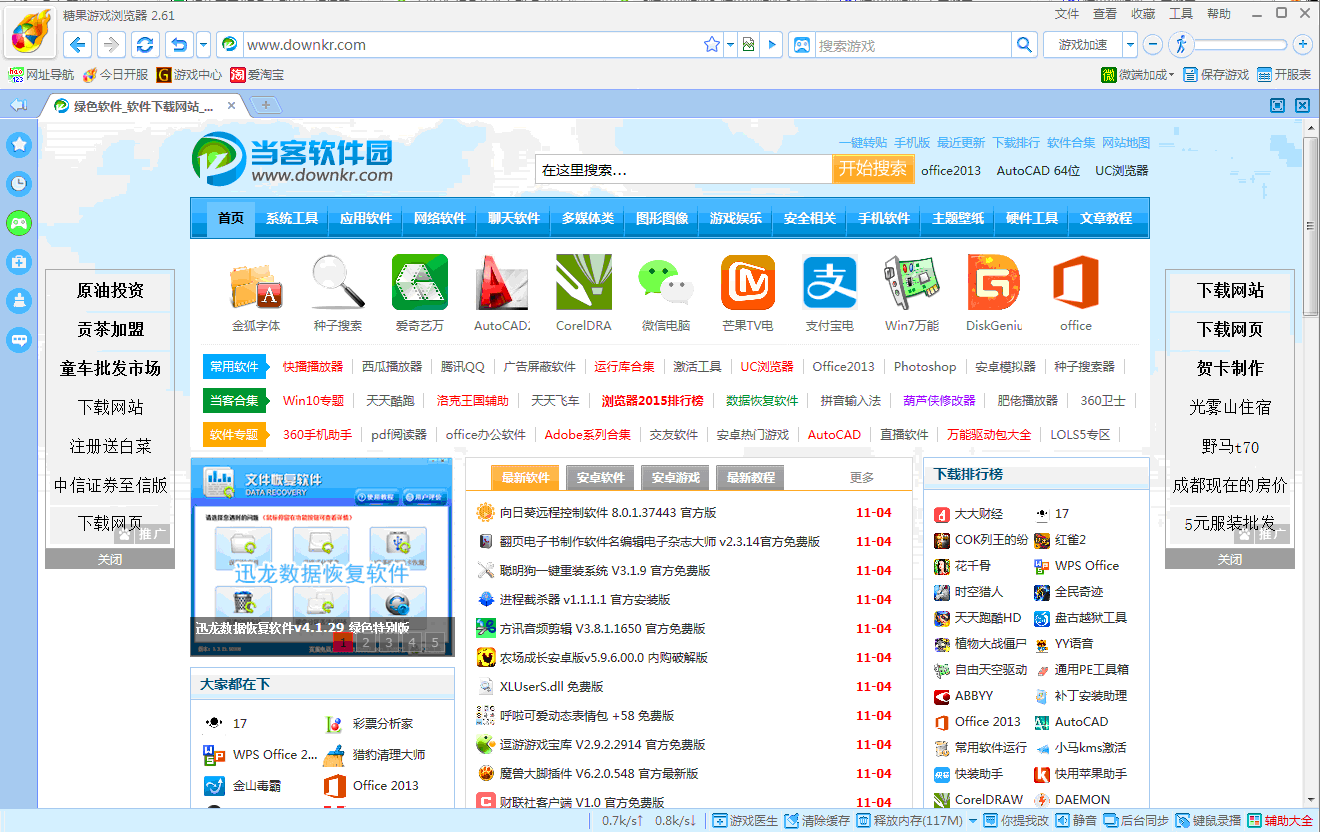Click the 游戏加速 button
The height and width of the screenshot is (832, 1320).
(1083, 45)
